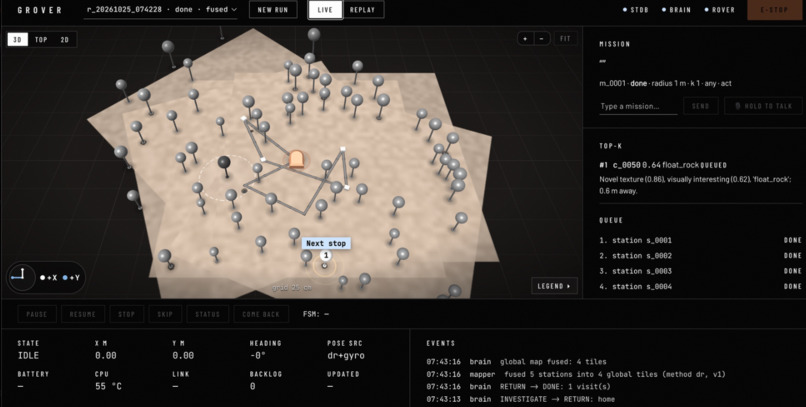Click the Next stop label
This screenshot has width=806, height=407.
(x=326, y=243)
